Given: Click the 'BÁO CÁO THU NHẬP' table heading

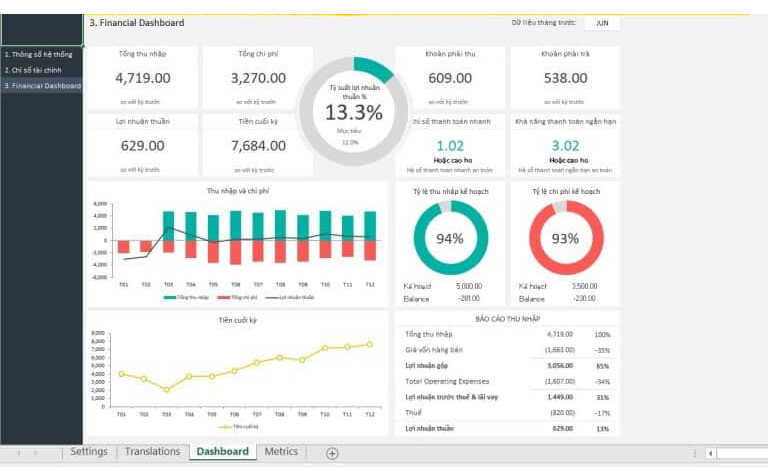Looking at the screenshot, I should click(507, 319).
